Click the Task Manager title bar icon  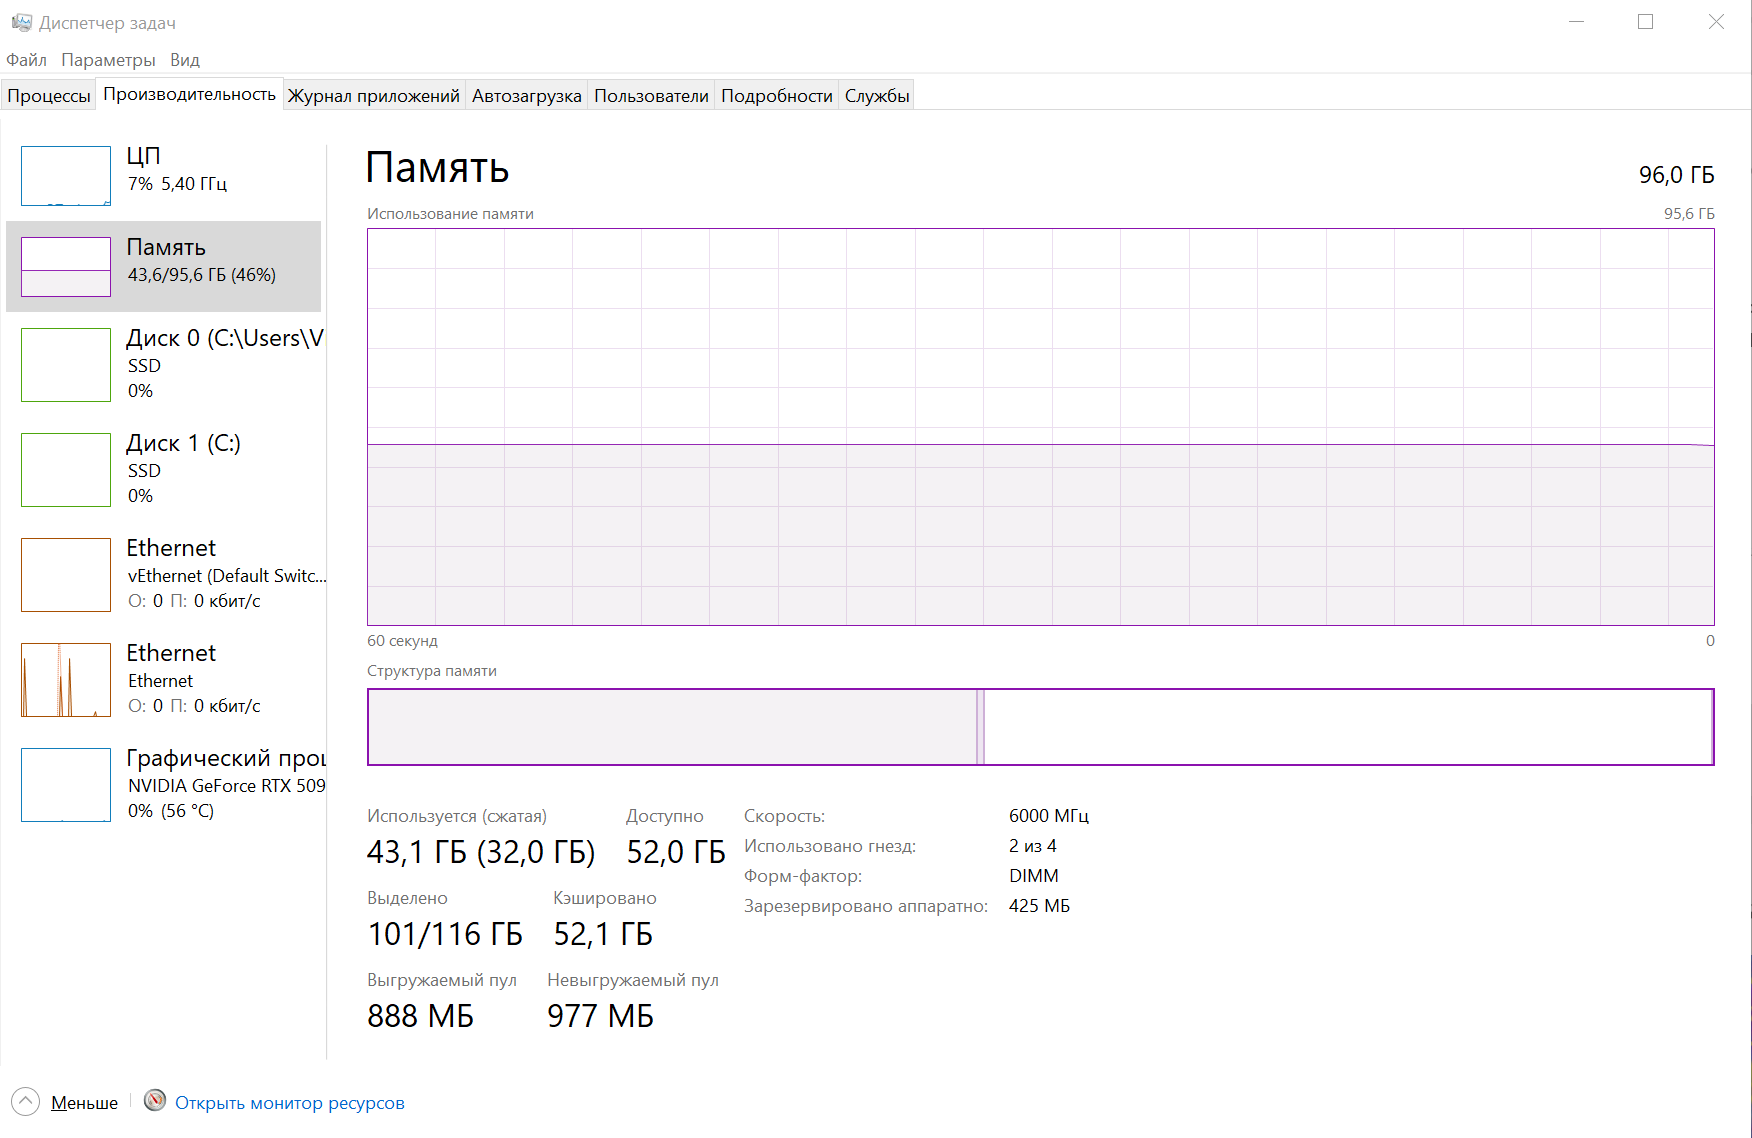(x=21, y=22)
